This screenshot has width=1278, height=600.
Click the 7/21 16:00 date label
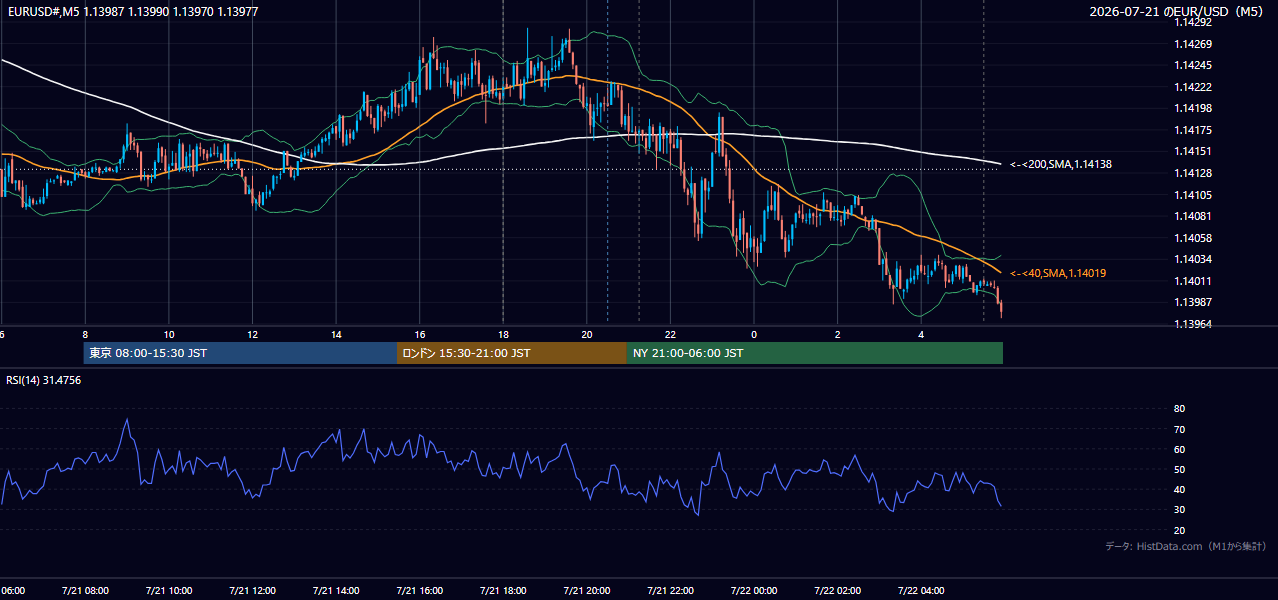pos(419,591)
